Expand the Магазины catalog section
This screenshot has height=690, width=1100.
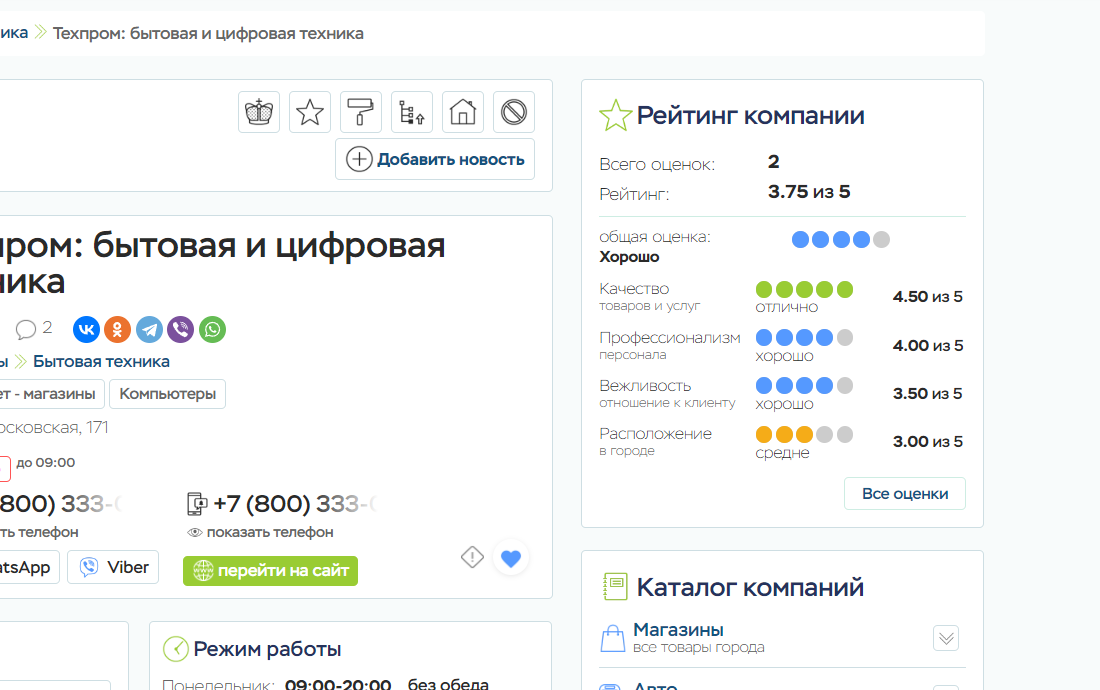click(x=946, y=638)
